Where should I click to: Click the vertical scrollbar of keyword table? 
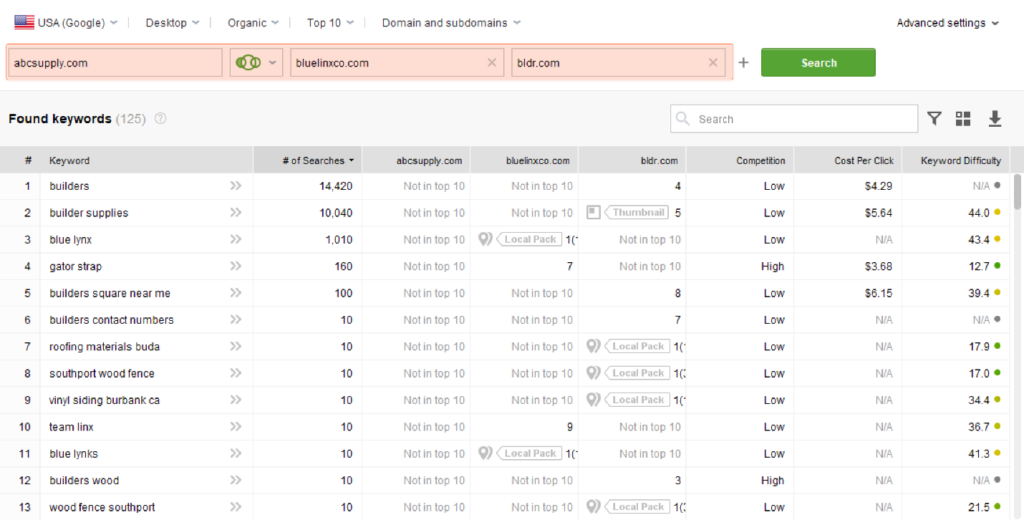(1017, 192)
